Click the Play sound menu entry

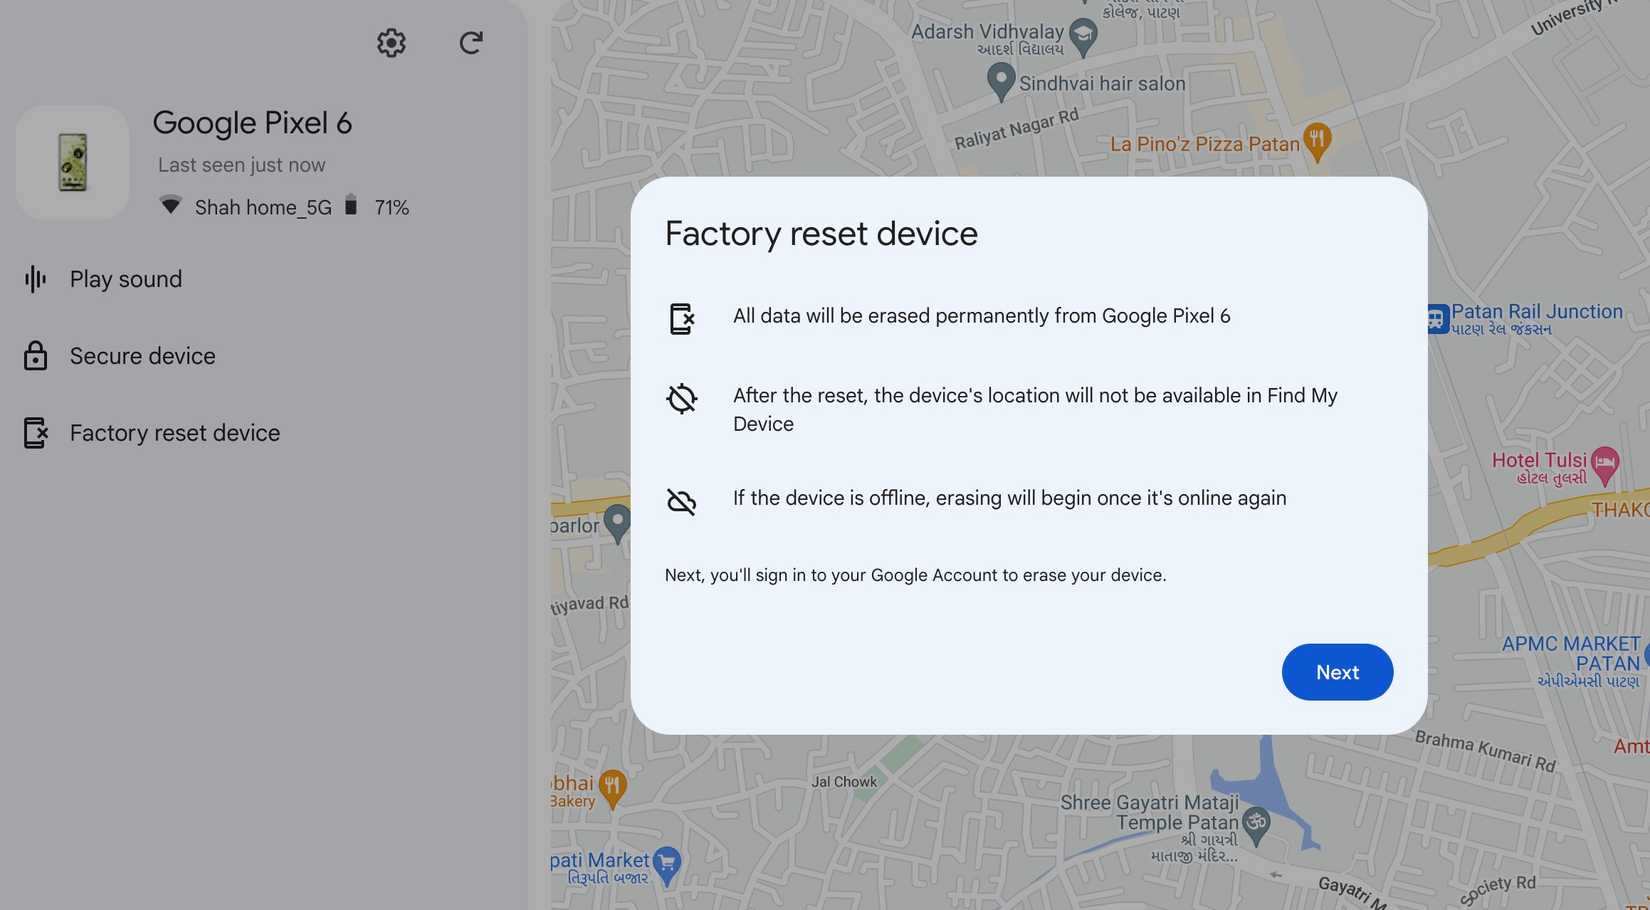125,279
